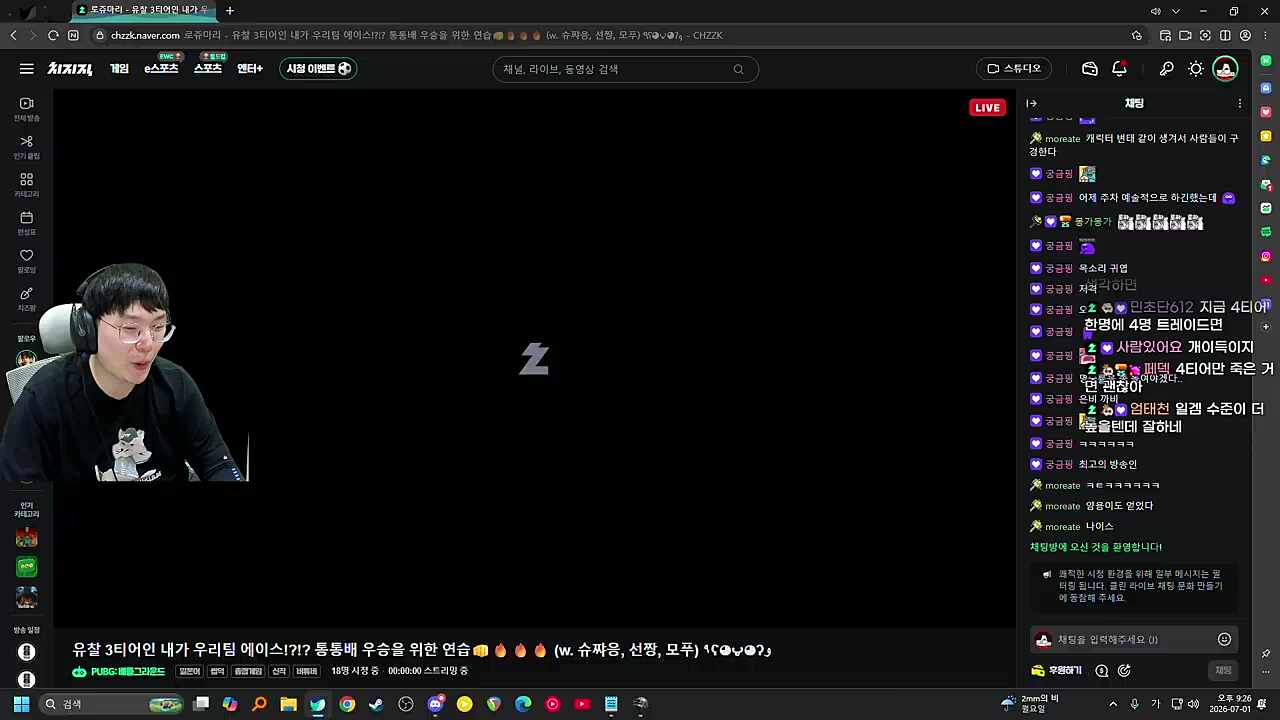Viewport: 1280px width, 720px height.
Task: Open the 게임 menu
Action: [119, 69]
